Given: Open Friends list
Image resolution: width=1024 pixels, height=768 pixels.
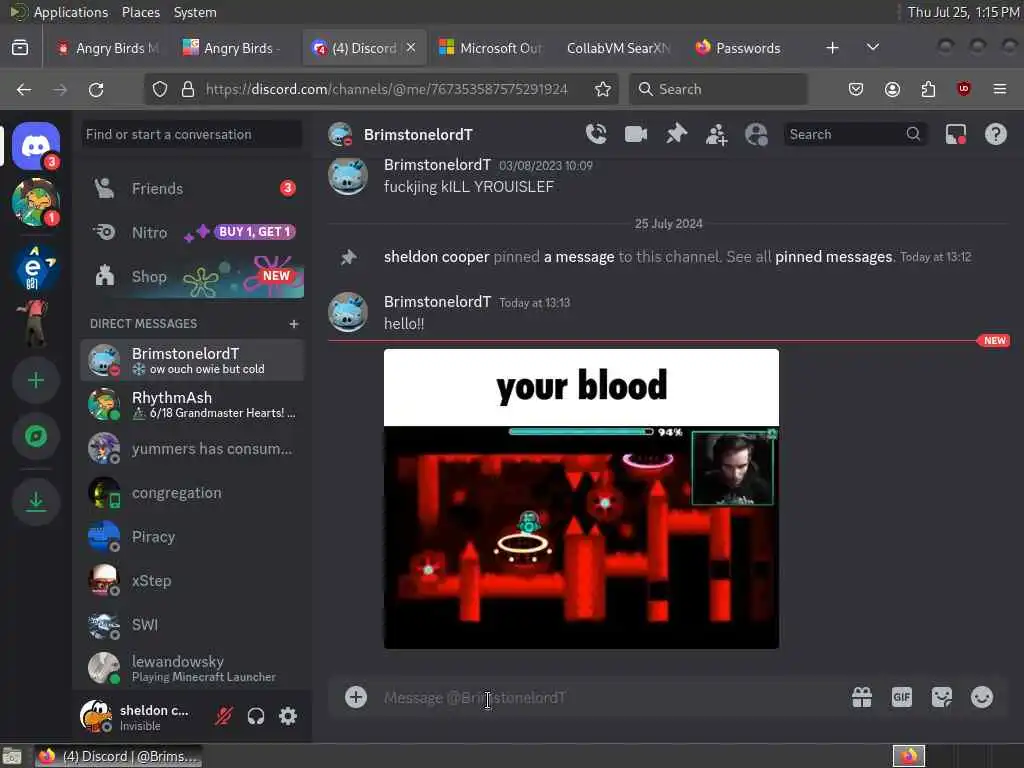Looking at the screenshot, I should coord(192,188).
